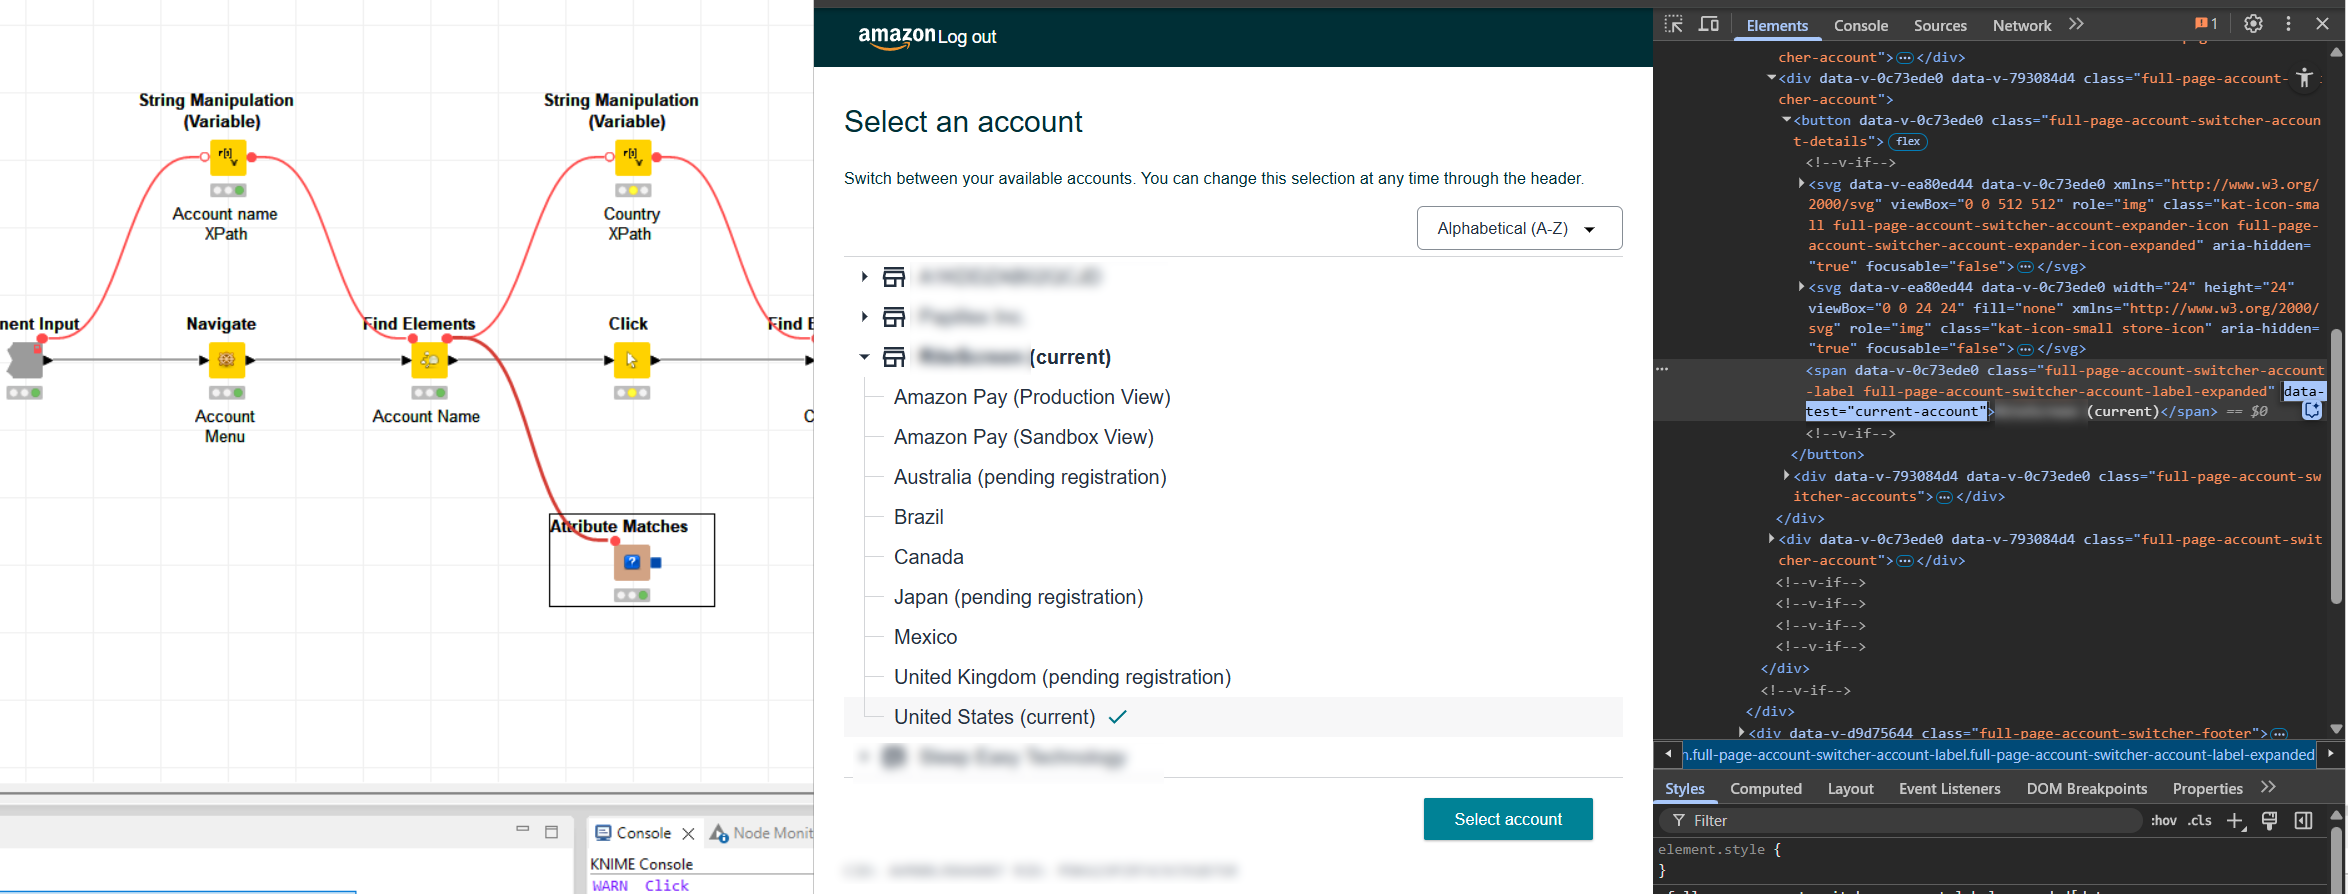
Task: Collapse the current account expander arrow
Action: click(864, 357)
